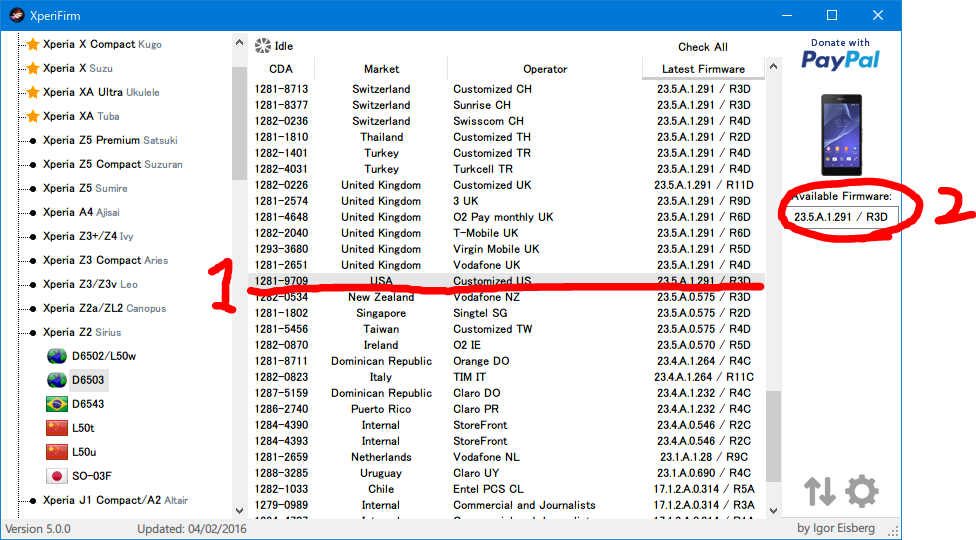Click the Check All button
This screenshot has width=976, height=540.
point(703,47)
